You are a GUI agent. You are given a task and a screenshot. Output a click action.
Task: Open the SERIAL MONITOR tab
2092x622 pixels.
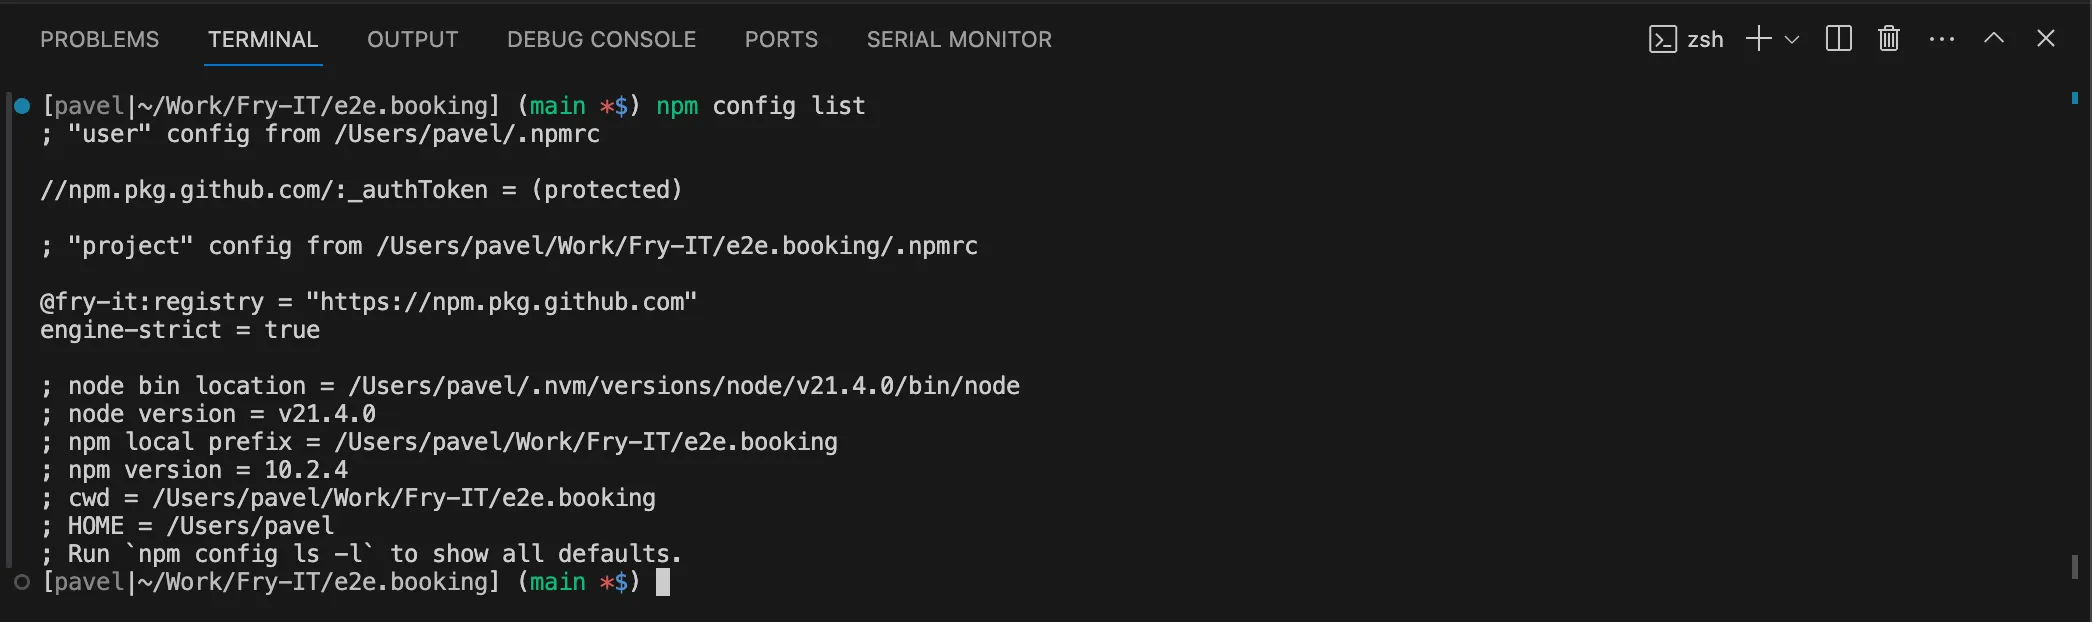pos(959,39)
